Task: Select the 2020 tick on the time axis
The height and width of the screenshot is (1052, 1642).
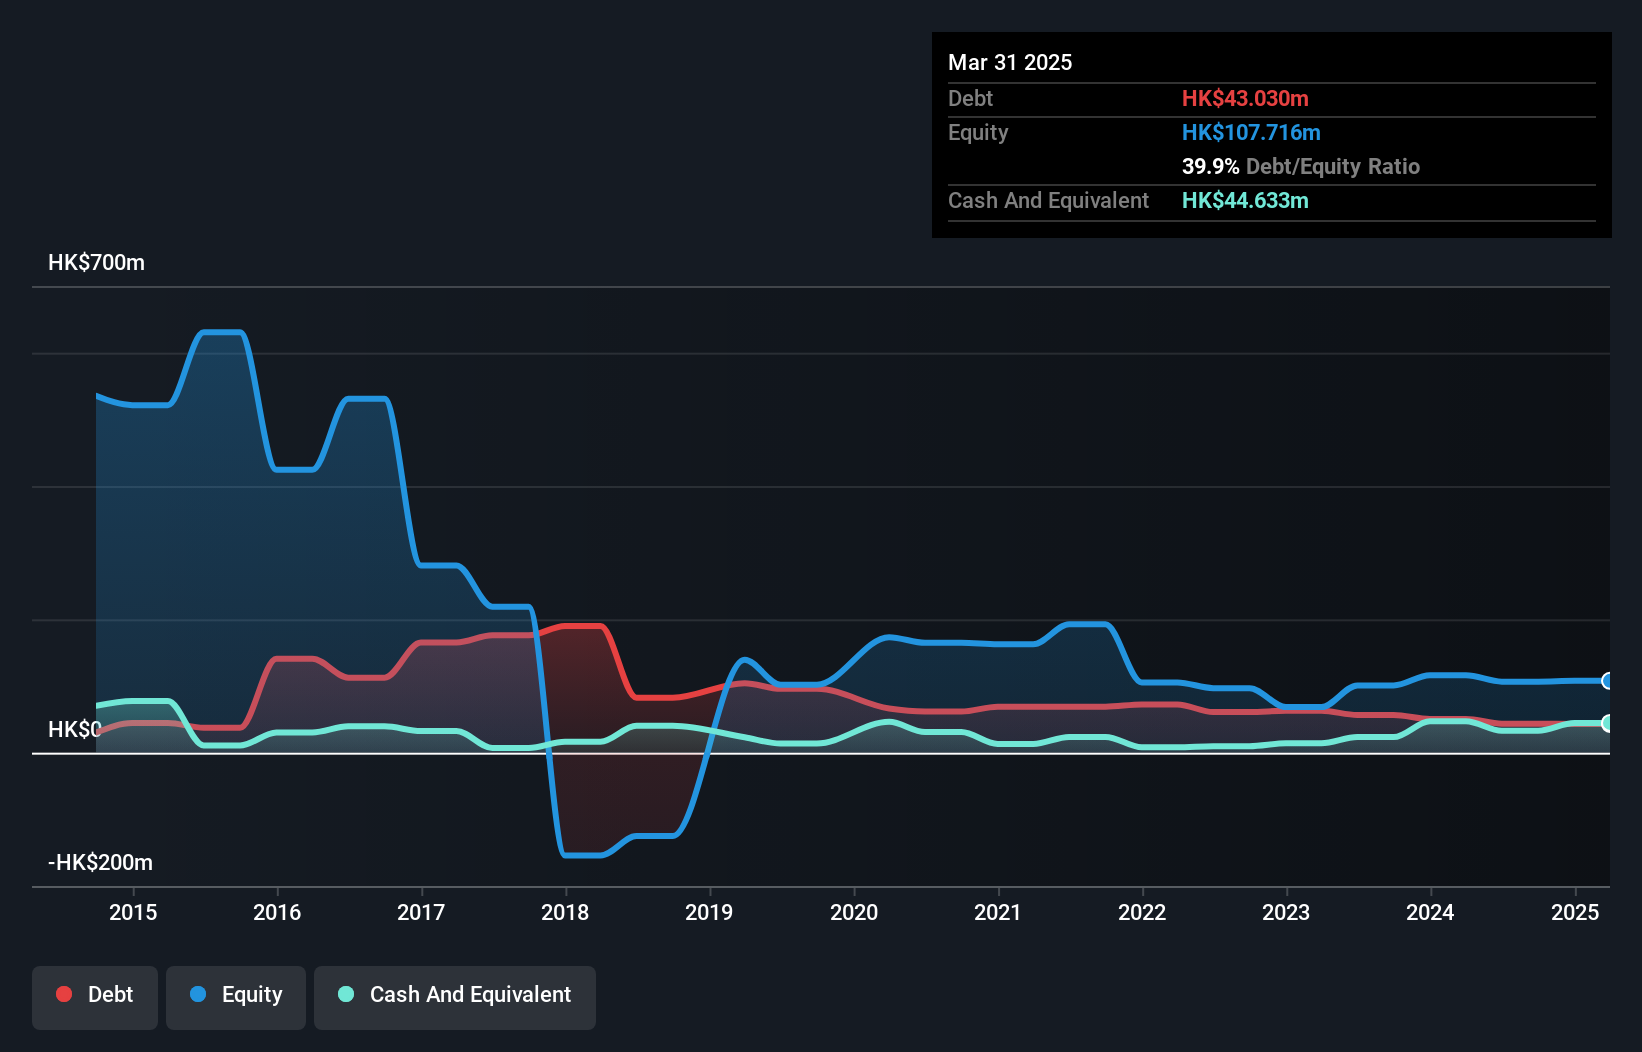Action: pyautogui.click(x=854, y=912)
